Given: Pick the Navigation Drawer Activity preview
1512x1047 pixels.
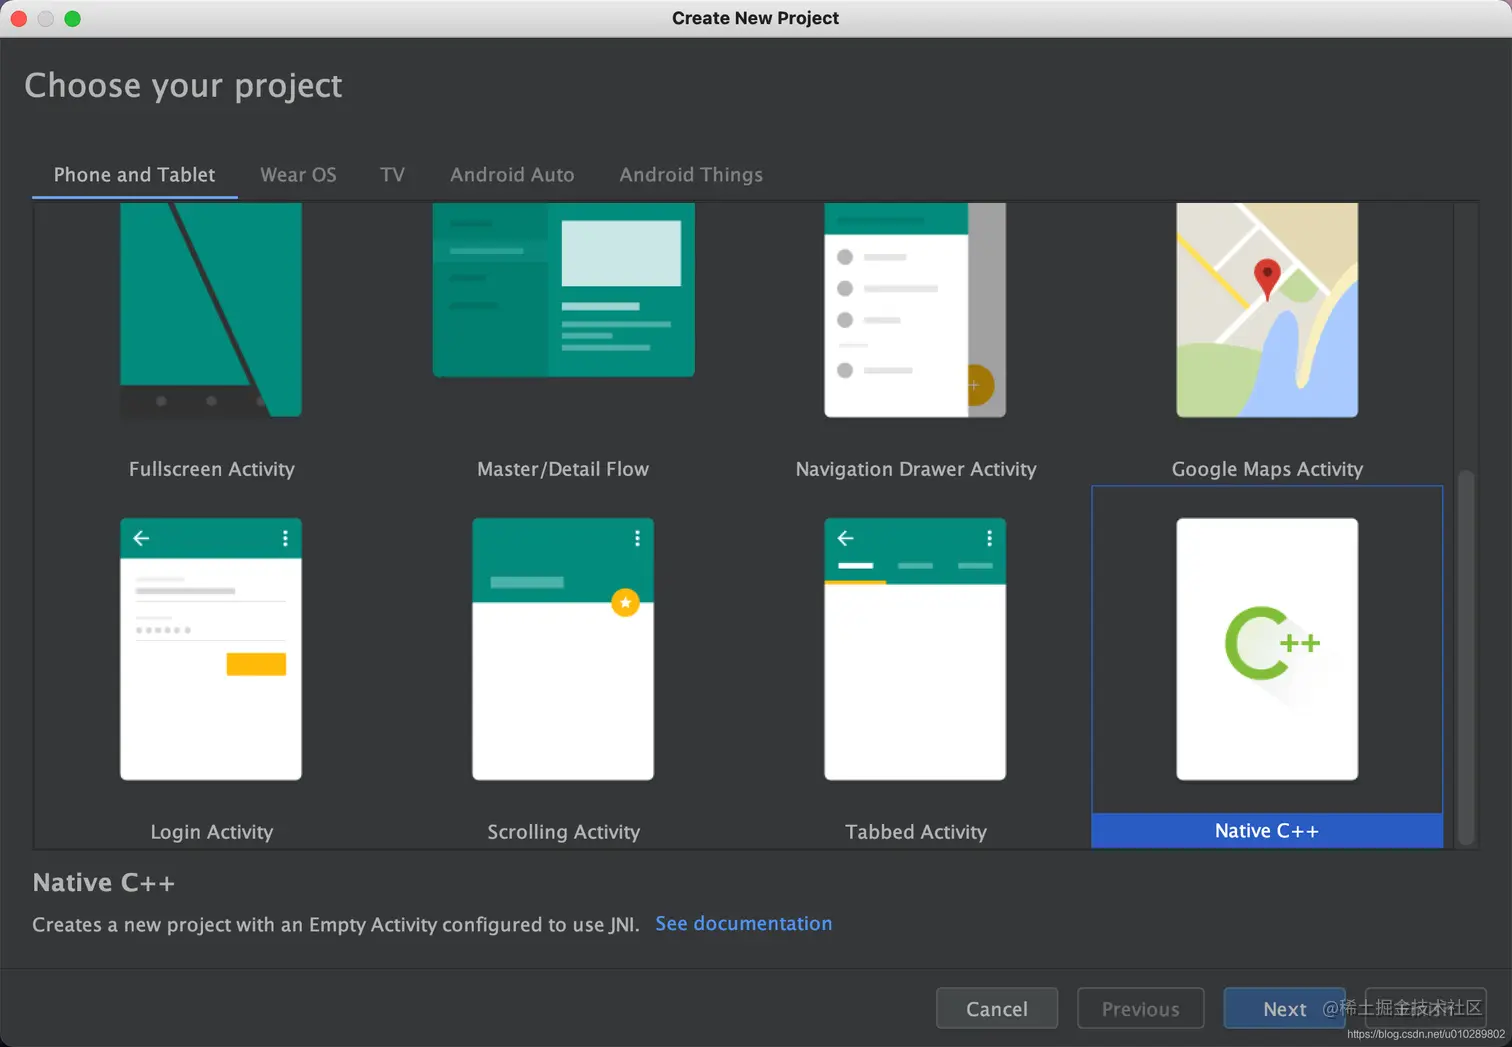Looking at the screenshot, I should pos(915,310).
